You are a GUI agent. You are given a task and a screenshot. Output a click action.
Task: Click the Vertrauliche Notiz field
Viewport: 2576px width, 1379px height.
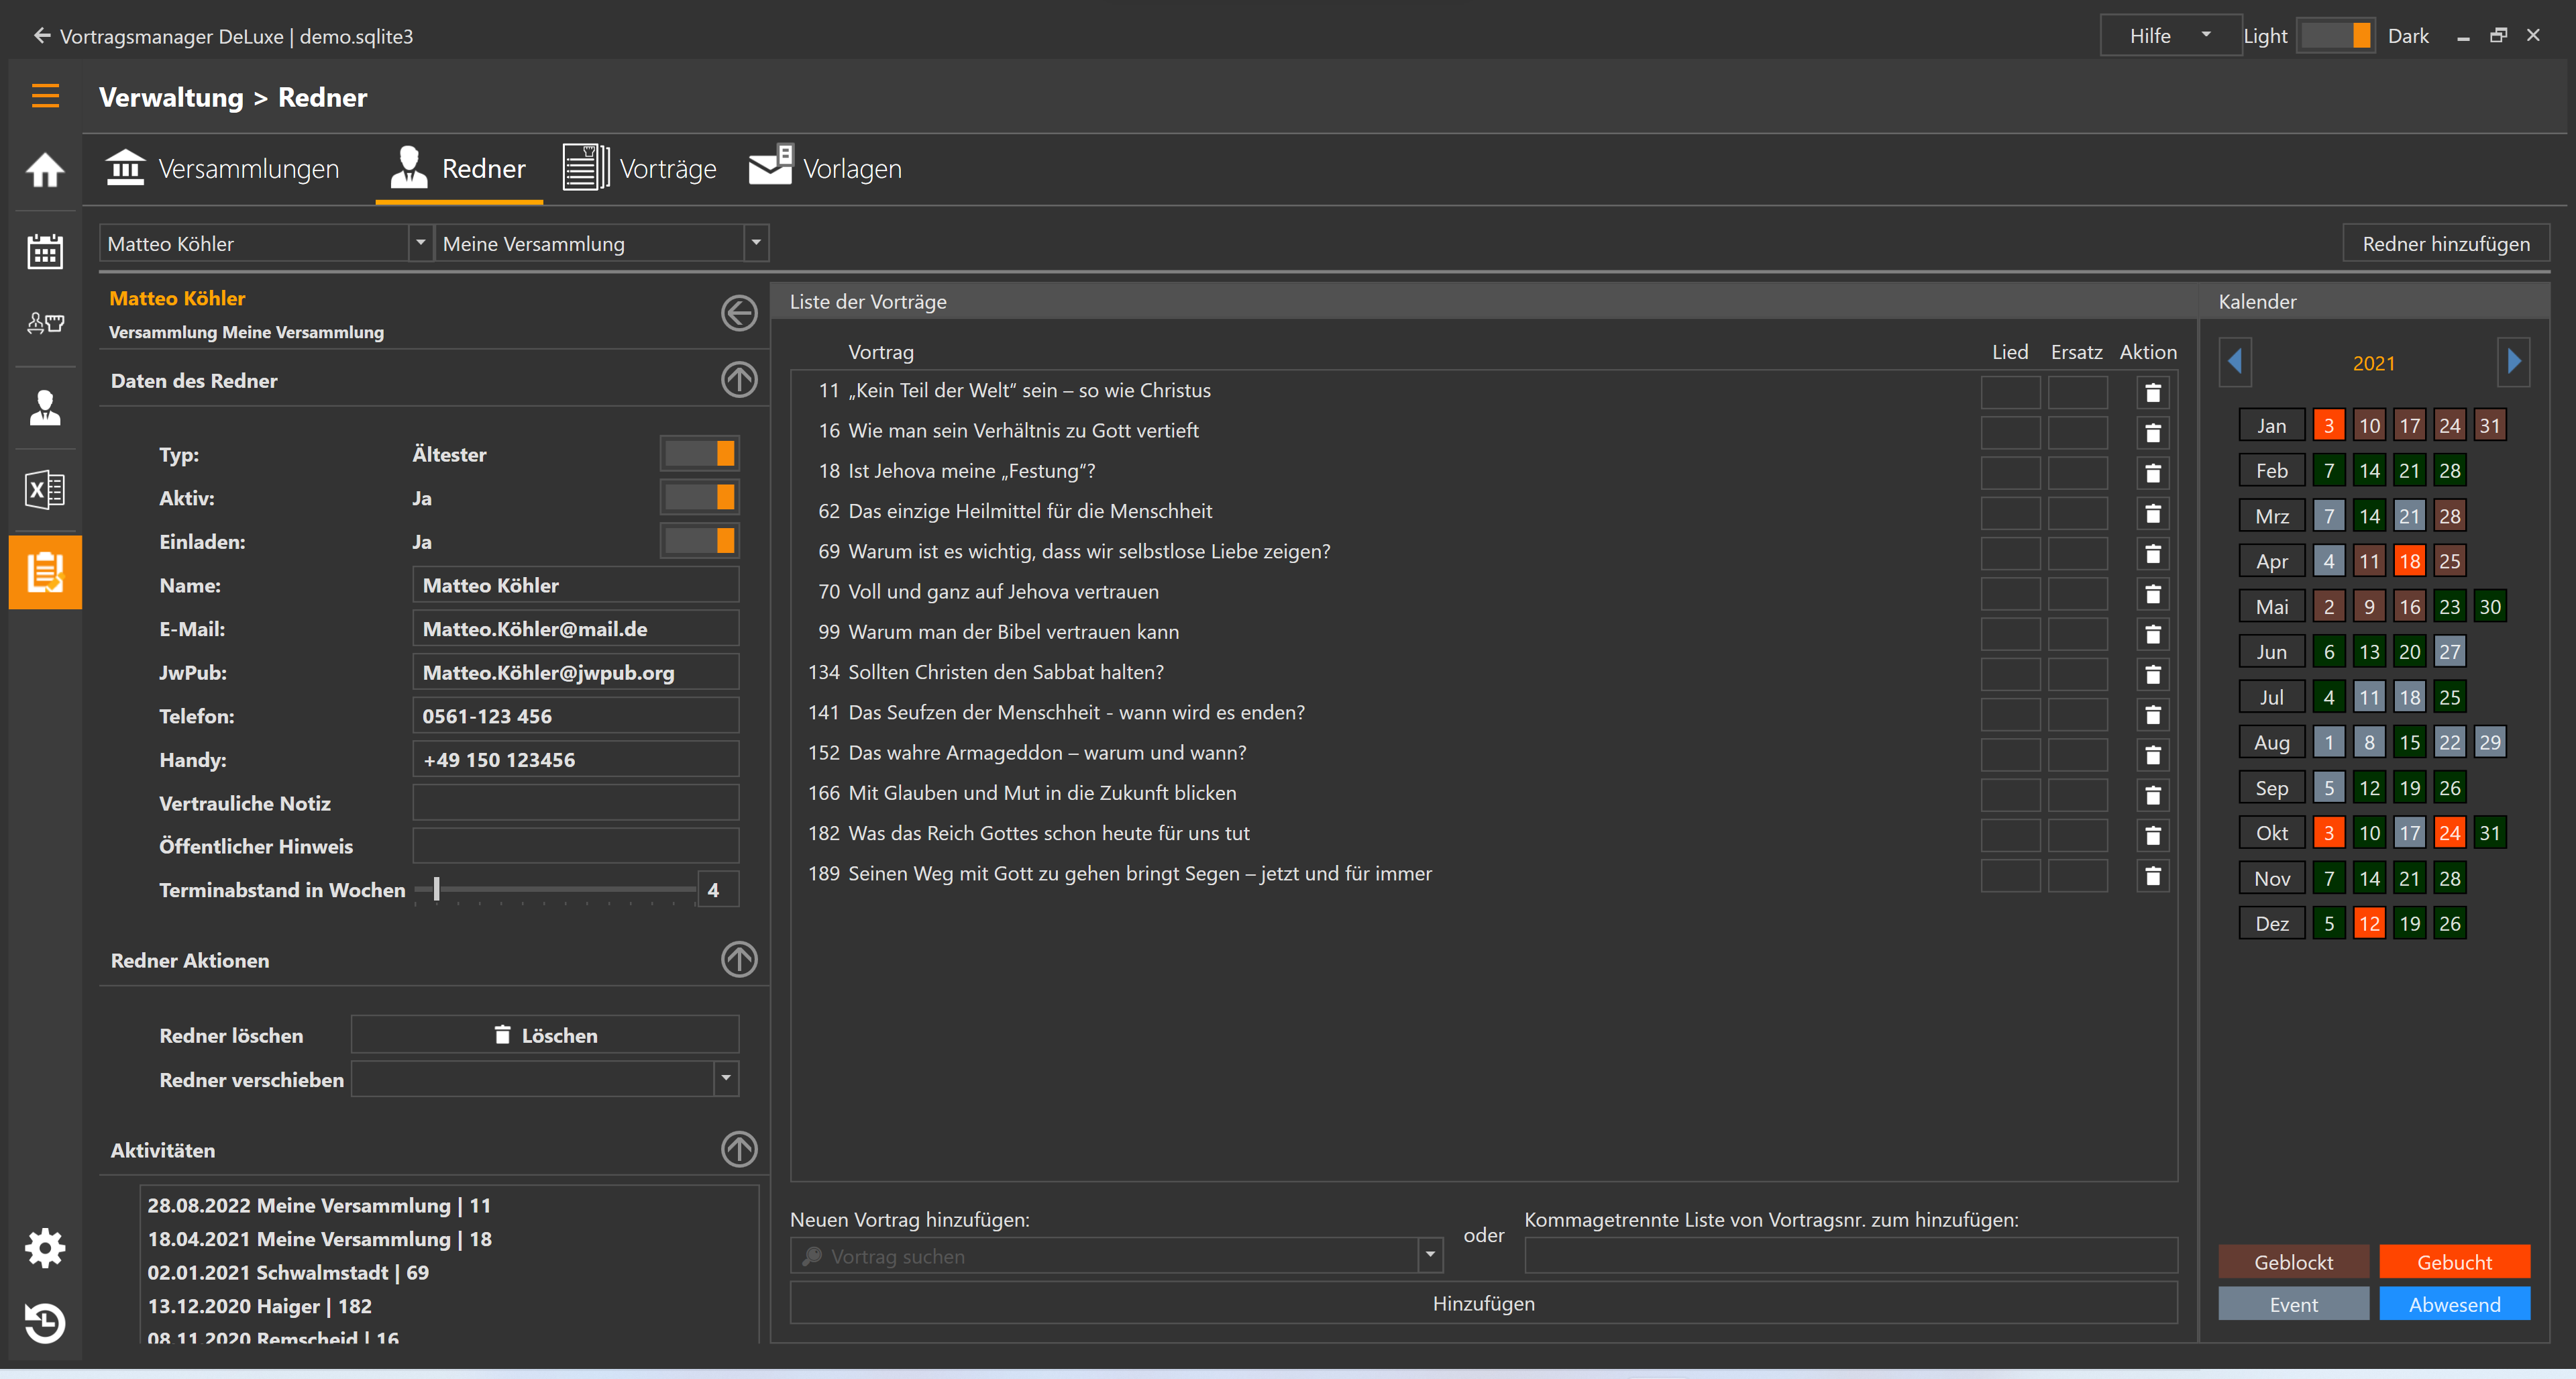575,802
